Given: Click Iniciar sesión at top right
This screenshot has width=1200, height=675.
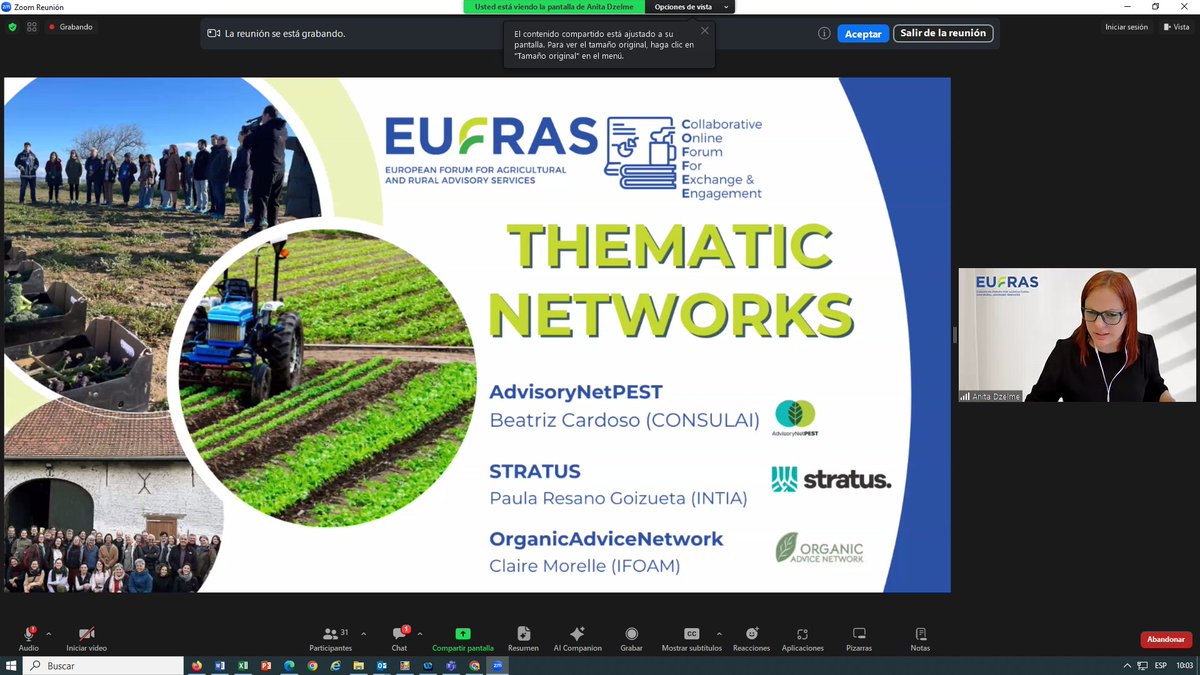Looking at the screenshot, I should point(1126,27).
